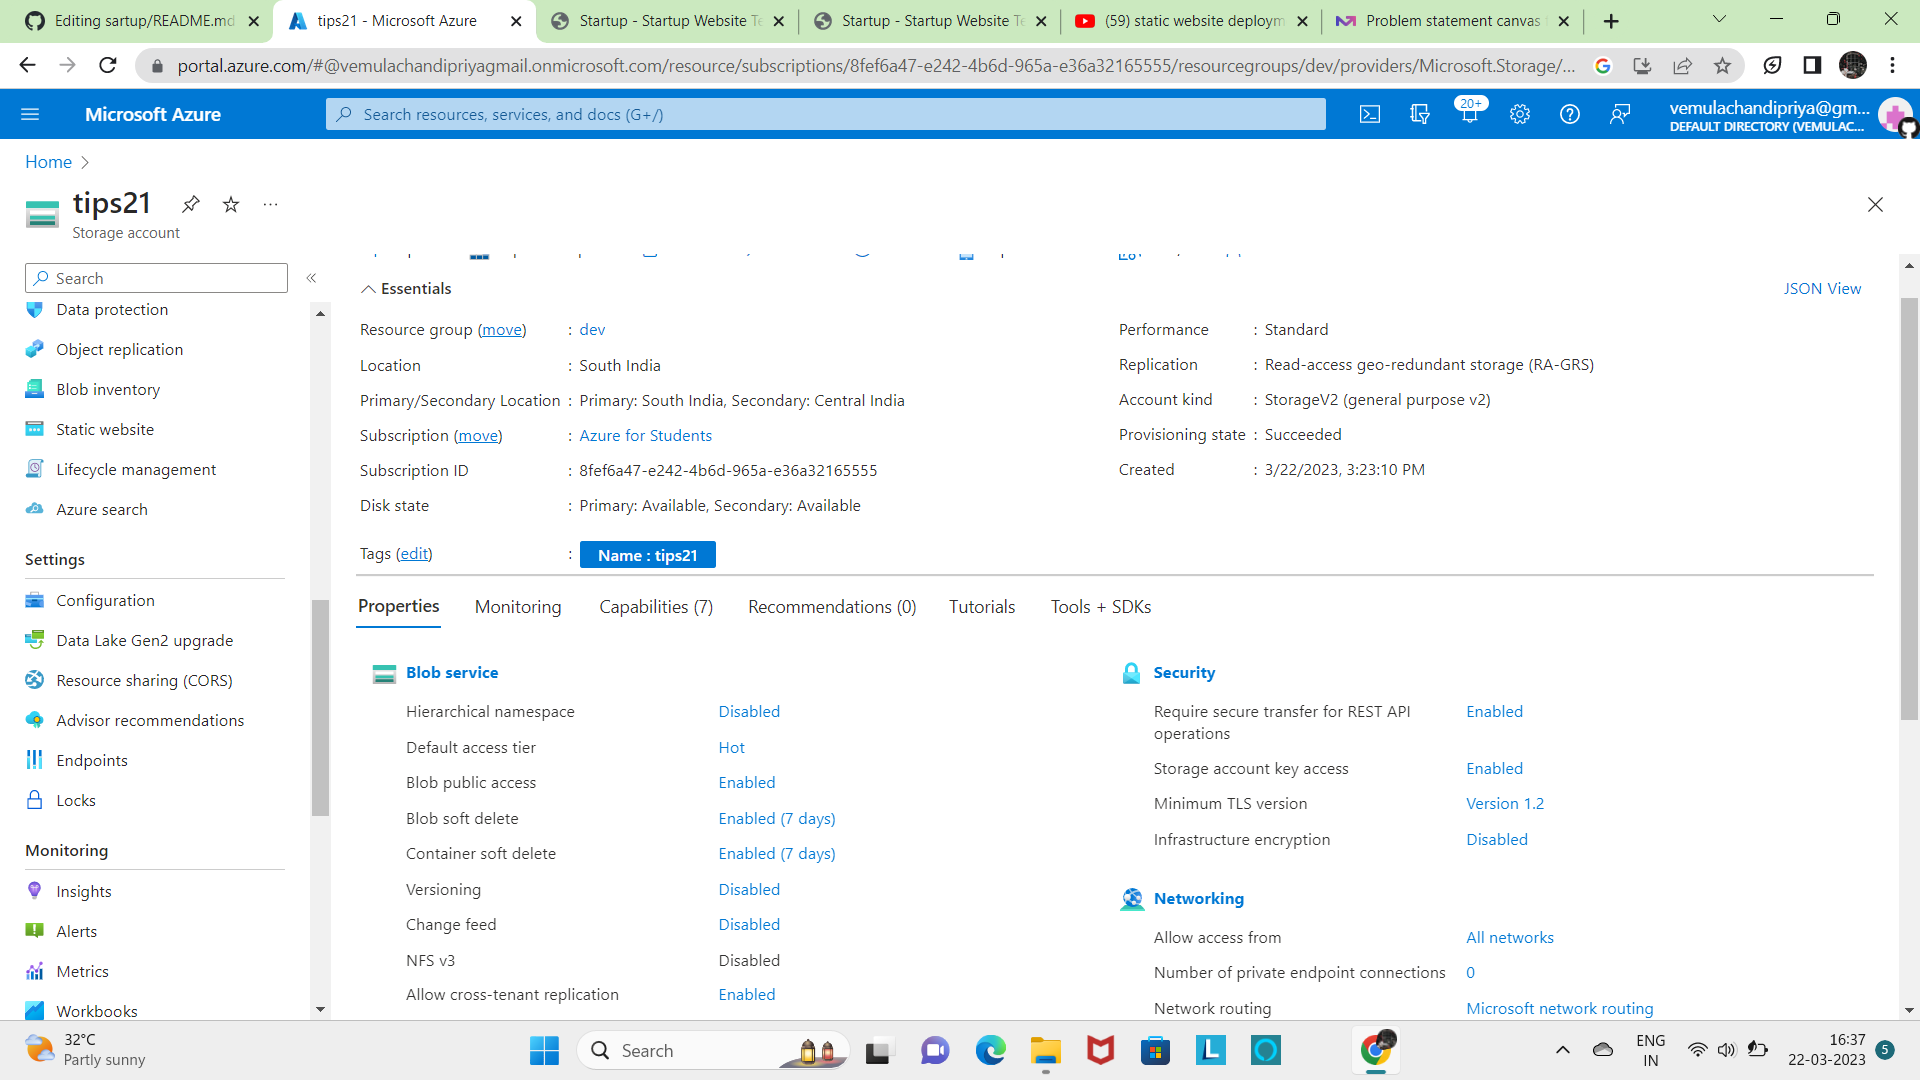Open the Azure help menu
This screenshot has height=1080, width=1920.
(1568, 114)
